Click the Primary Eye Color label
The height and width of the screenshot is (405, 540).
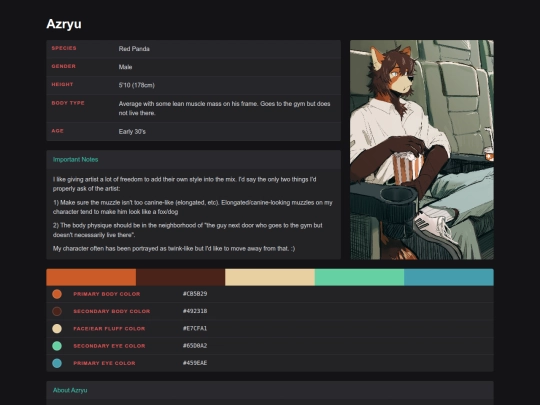(104, 363)
